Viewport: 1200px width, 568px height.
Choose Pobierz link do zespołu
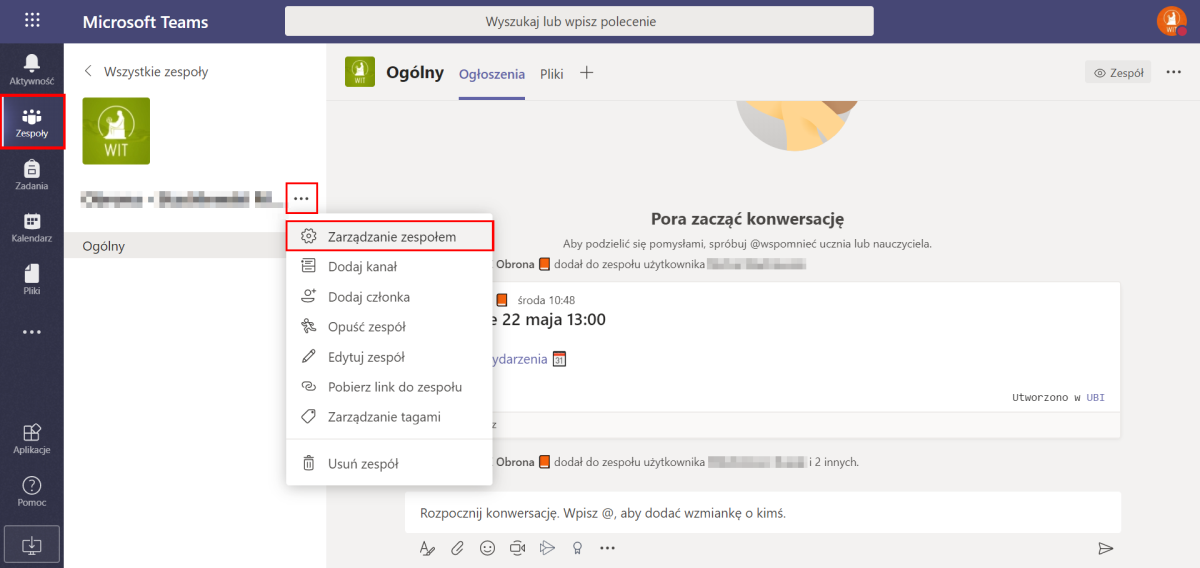(x=390, y=387)
